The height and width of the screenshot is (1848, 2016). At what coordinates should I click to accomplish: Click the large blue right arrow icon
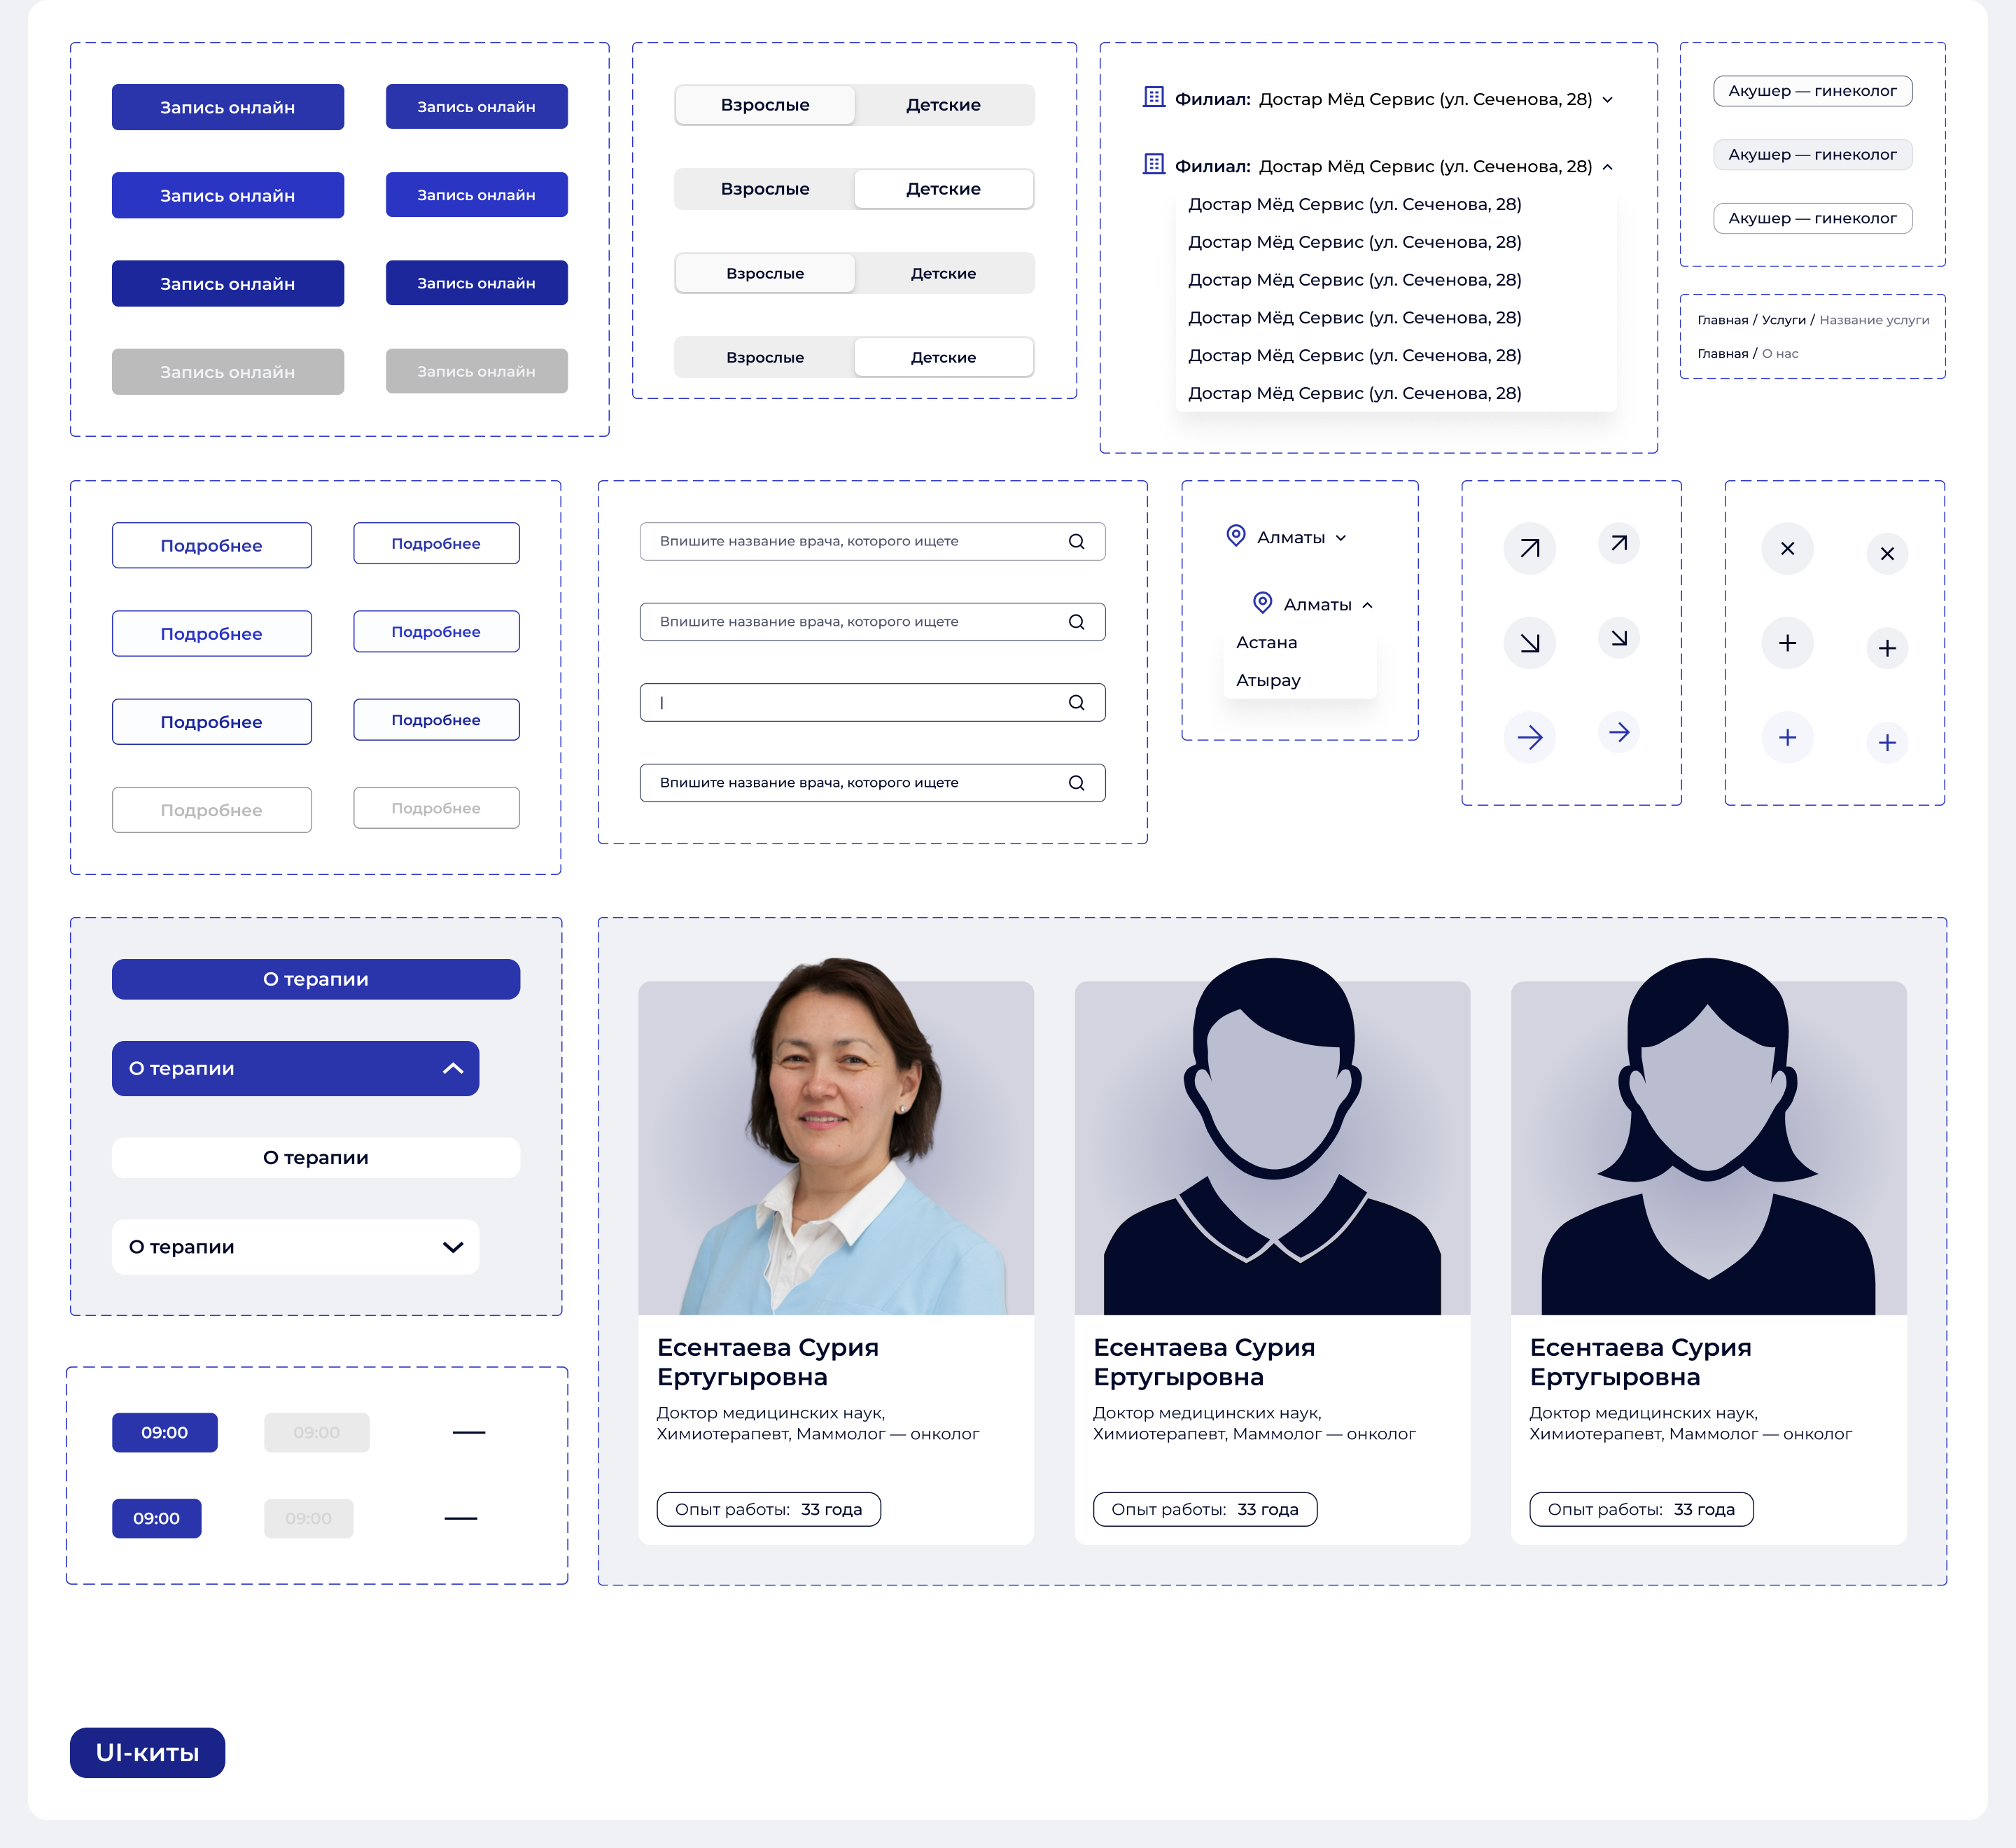(1529, 738)
